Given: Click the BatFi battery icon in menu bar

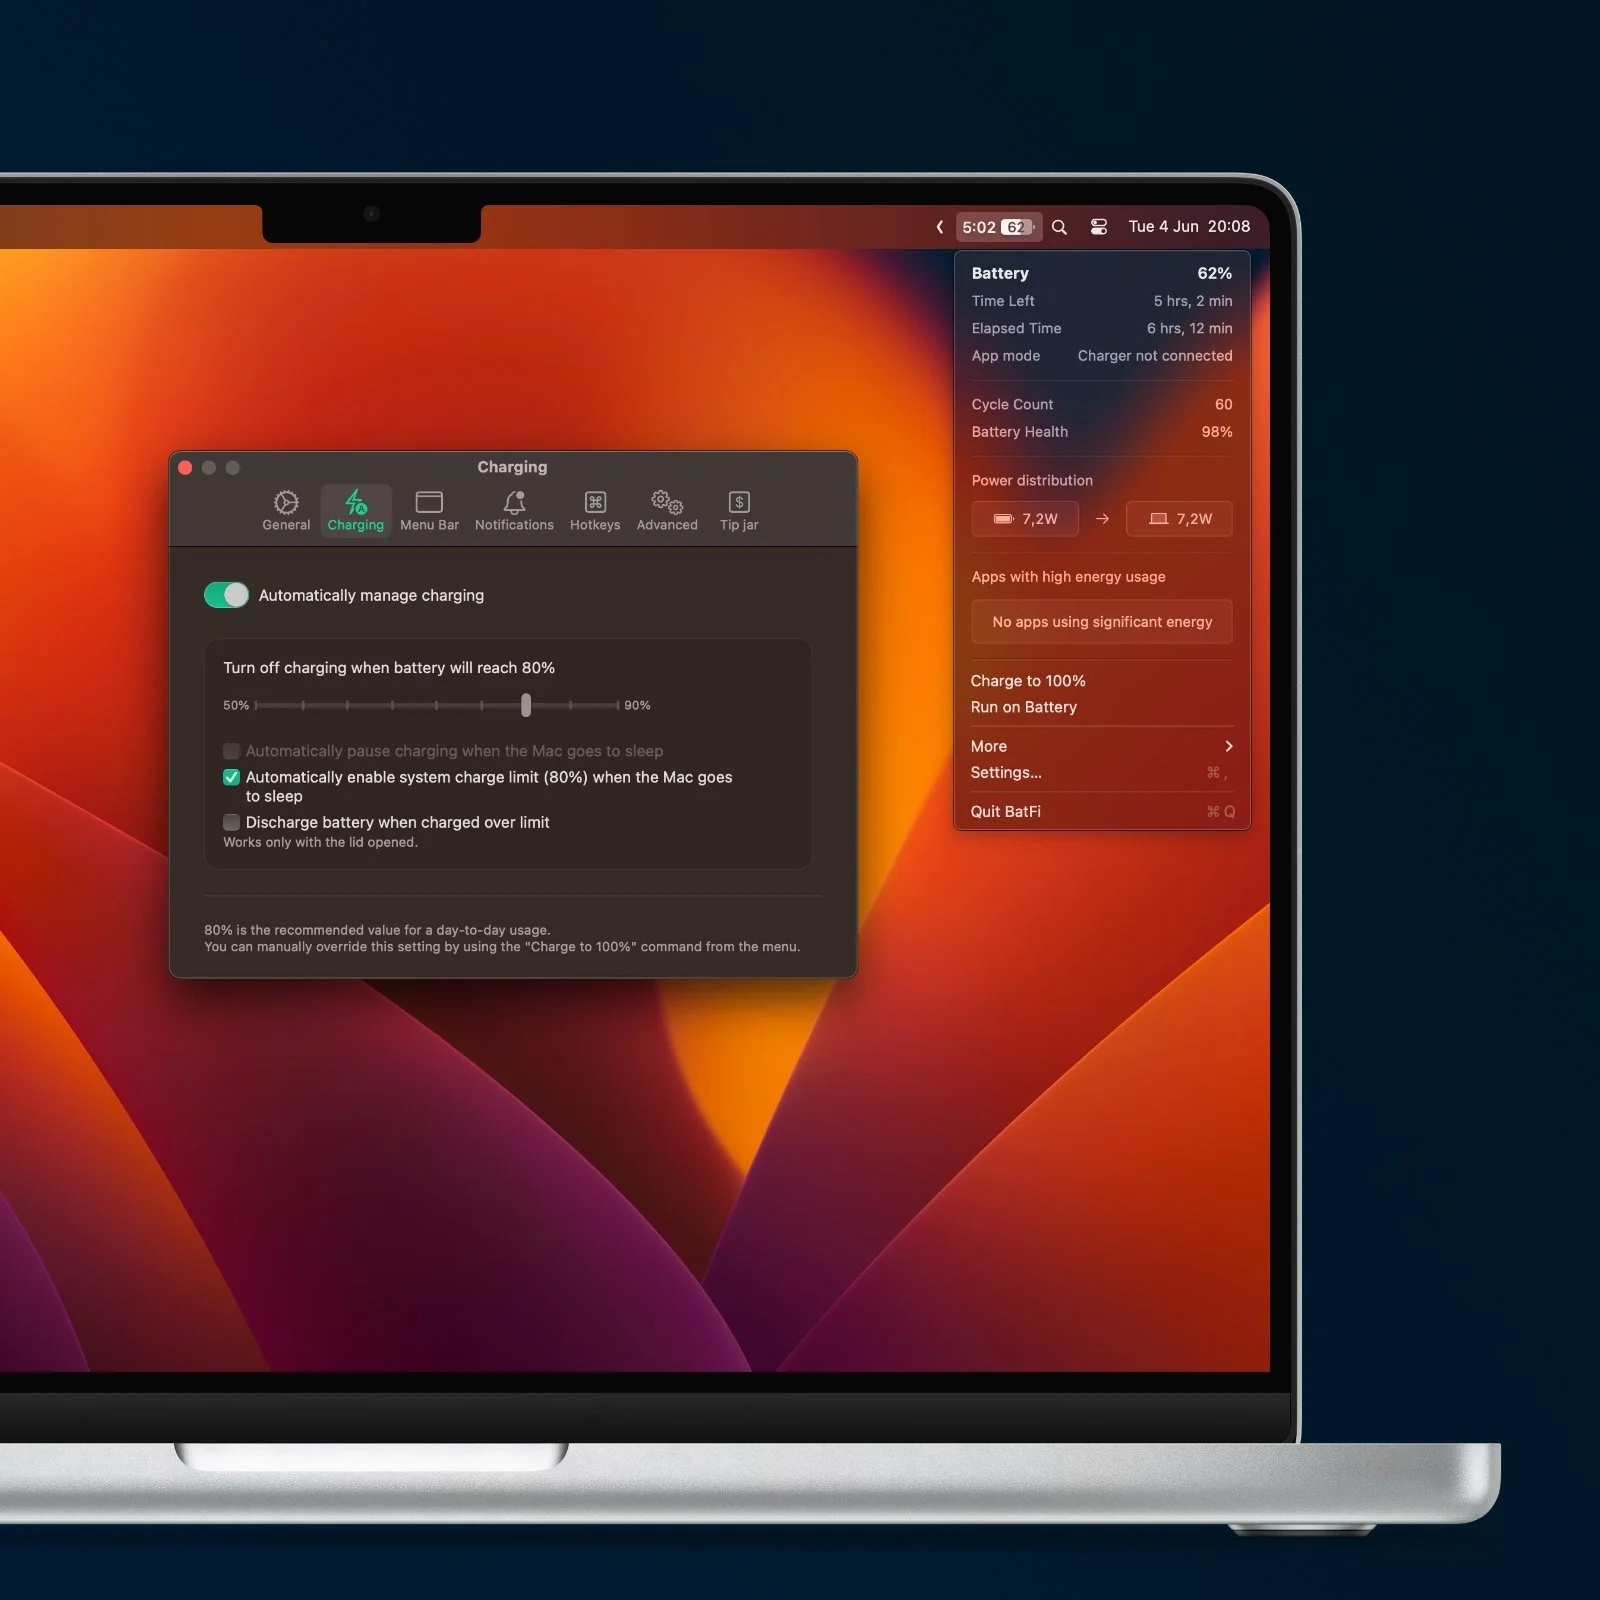Looking at the screenshot, I should point(1000,227).
